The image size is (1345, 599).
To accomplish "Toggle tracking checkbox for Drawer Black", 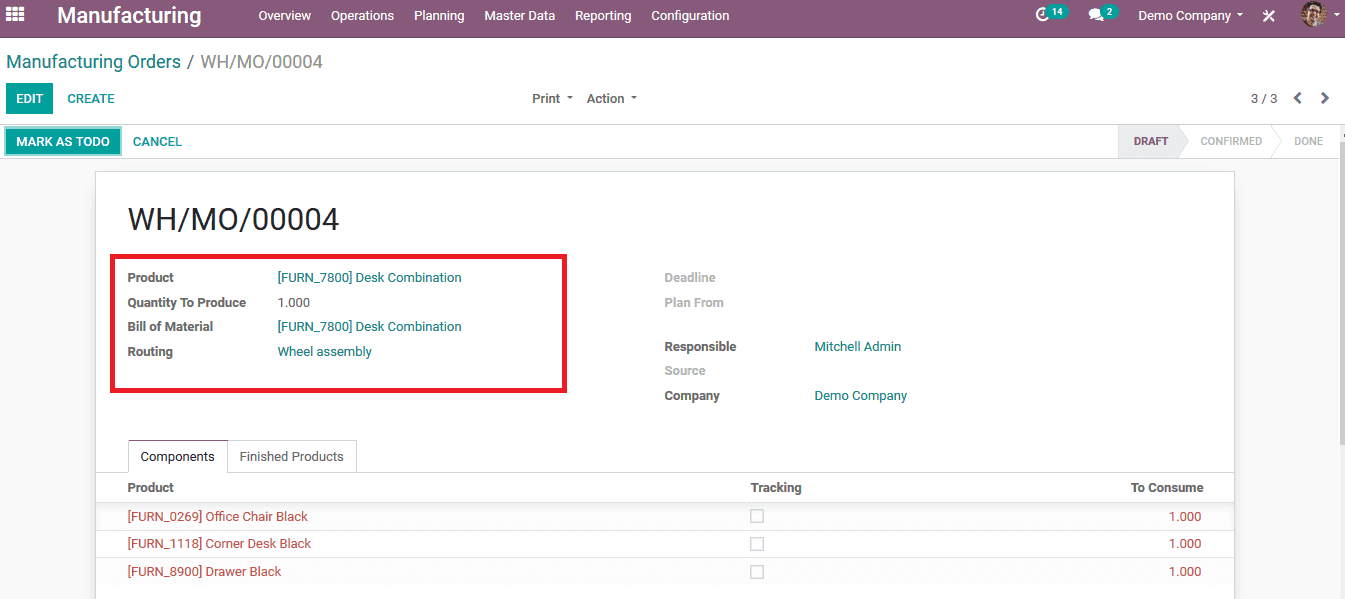I will pos(757,572).
